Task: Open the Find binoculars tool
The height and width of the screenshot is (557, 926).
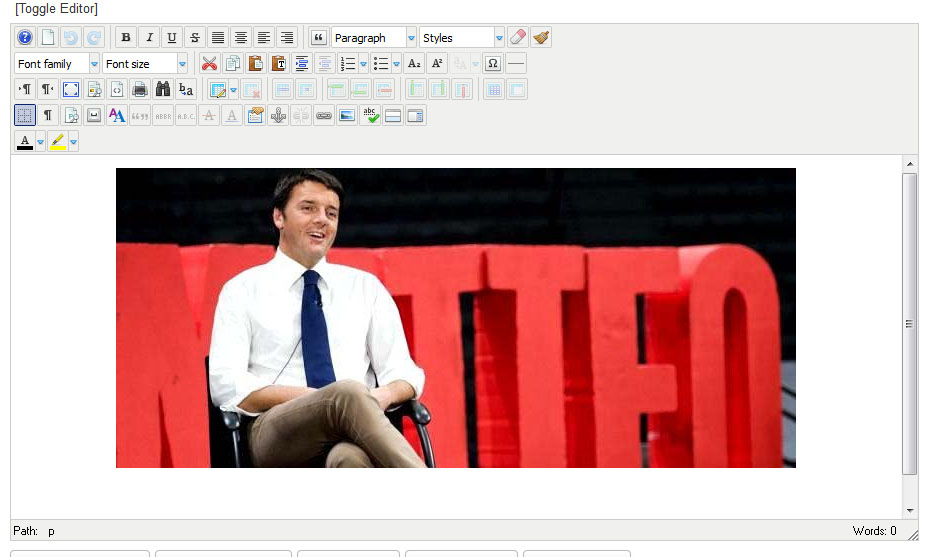Action: 163,90
